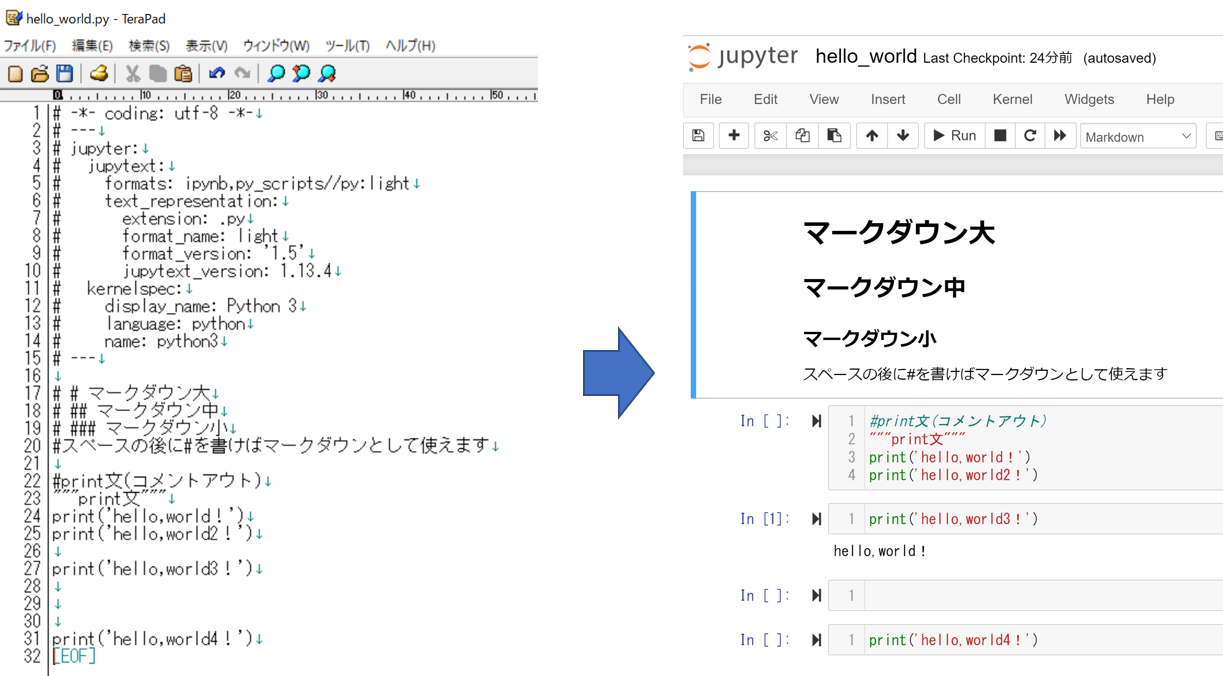This screenshot has height=676, width=1223.
Task: Move the selected cell up with the arrow icon
Action: pyautogui.click(x=873, y=135)
